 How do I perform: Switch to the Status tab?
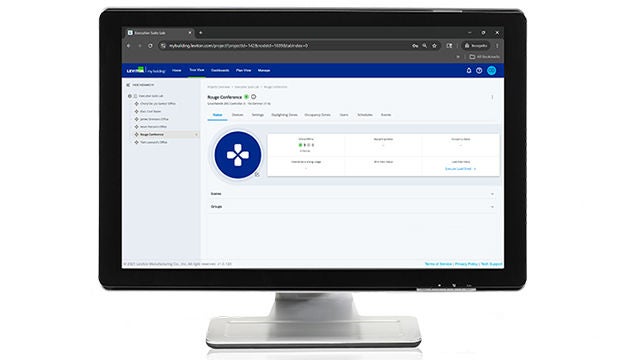click(x=218, y=115)
